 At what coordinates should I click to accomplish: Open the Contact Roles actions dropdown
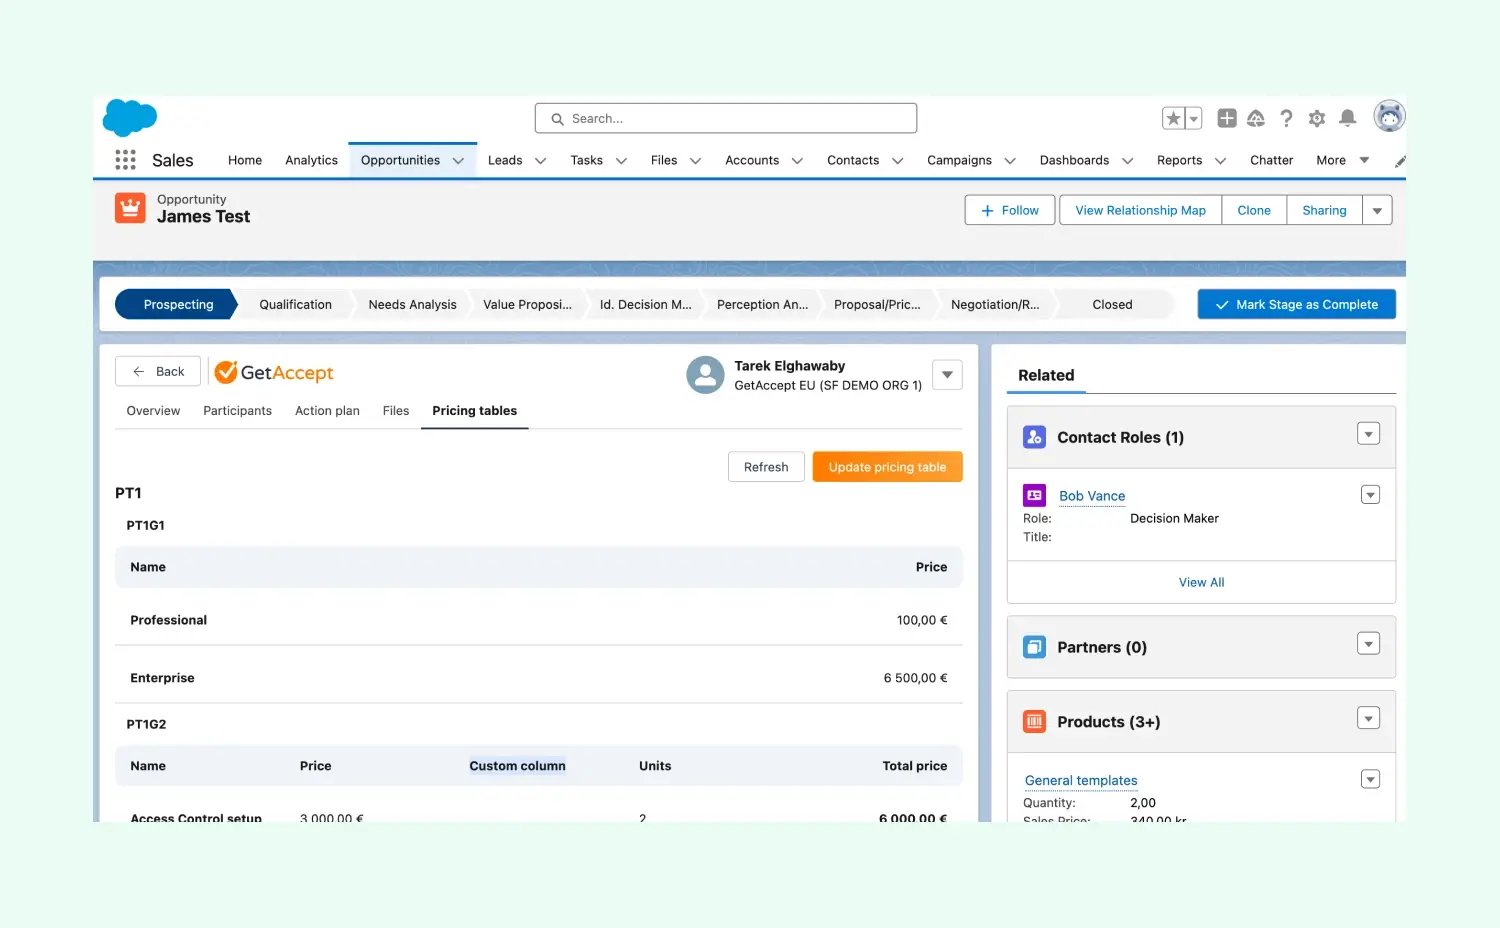tap(1369, 434)
